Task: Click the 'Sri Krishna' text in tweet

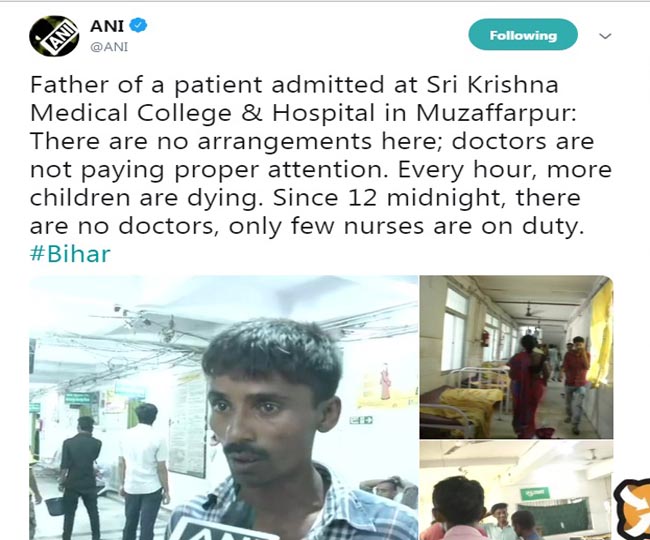Action: coord(492,85)
